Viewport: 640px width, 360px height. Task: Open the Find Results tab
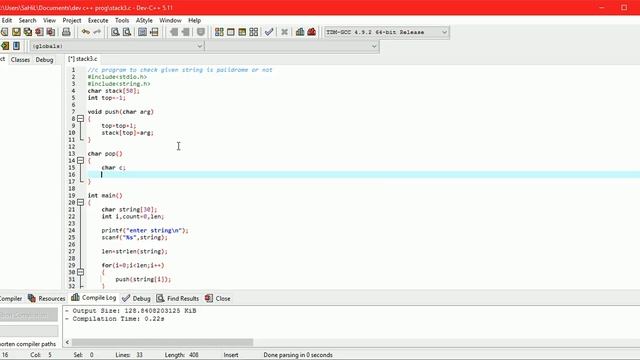[x=178, y=298]
